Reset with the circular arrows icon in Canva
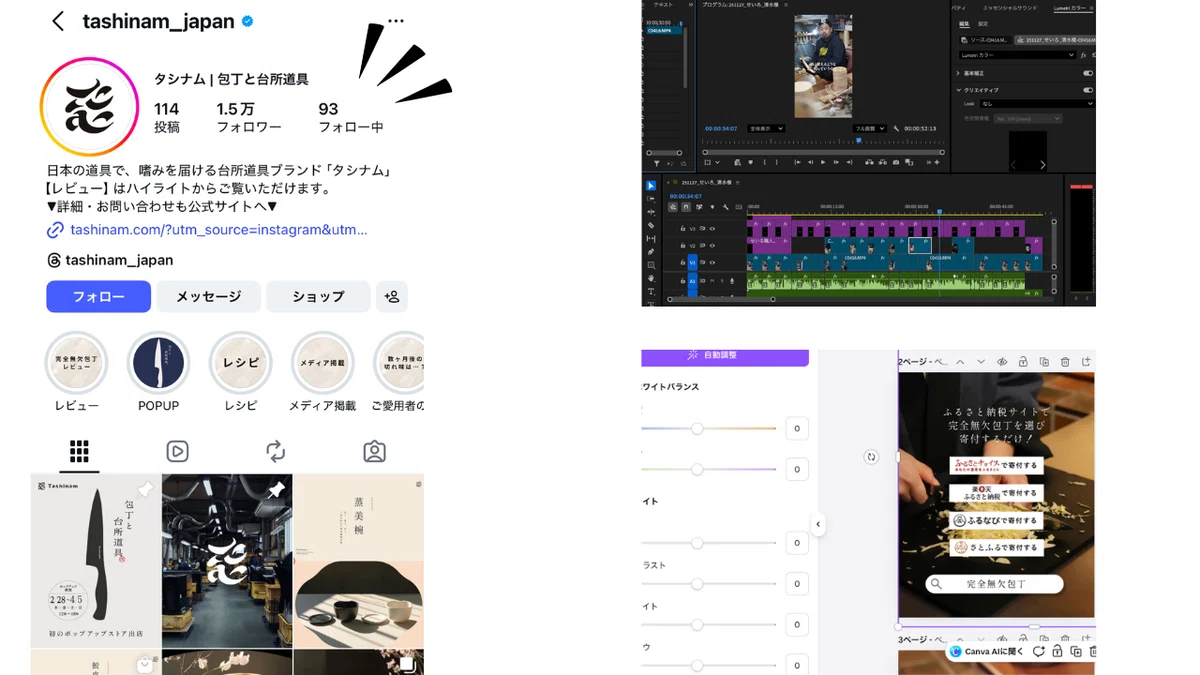 871,457
